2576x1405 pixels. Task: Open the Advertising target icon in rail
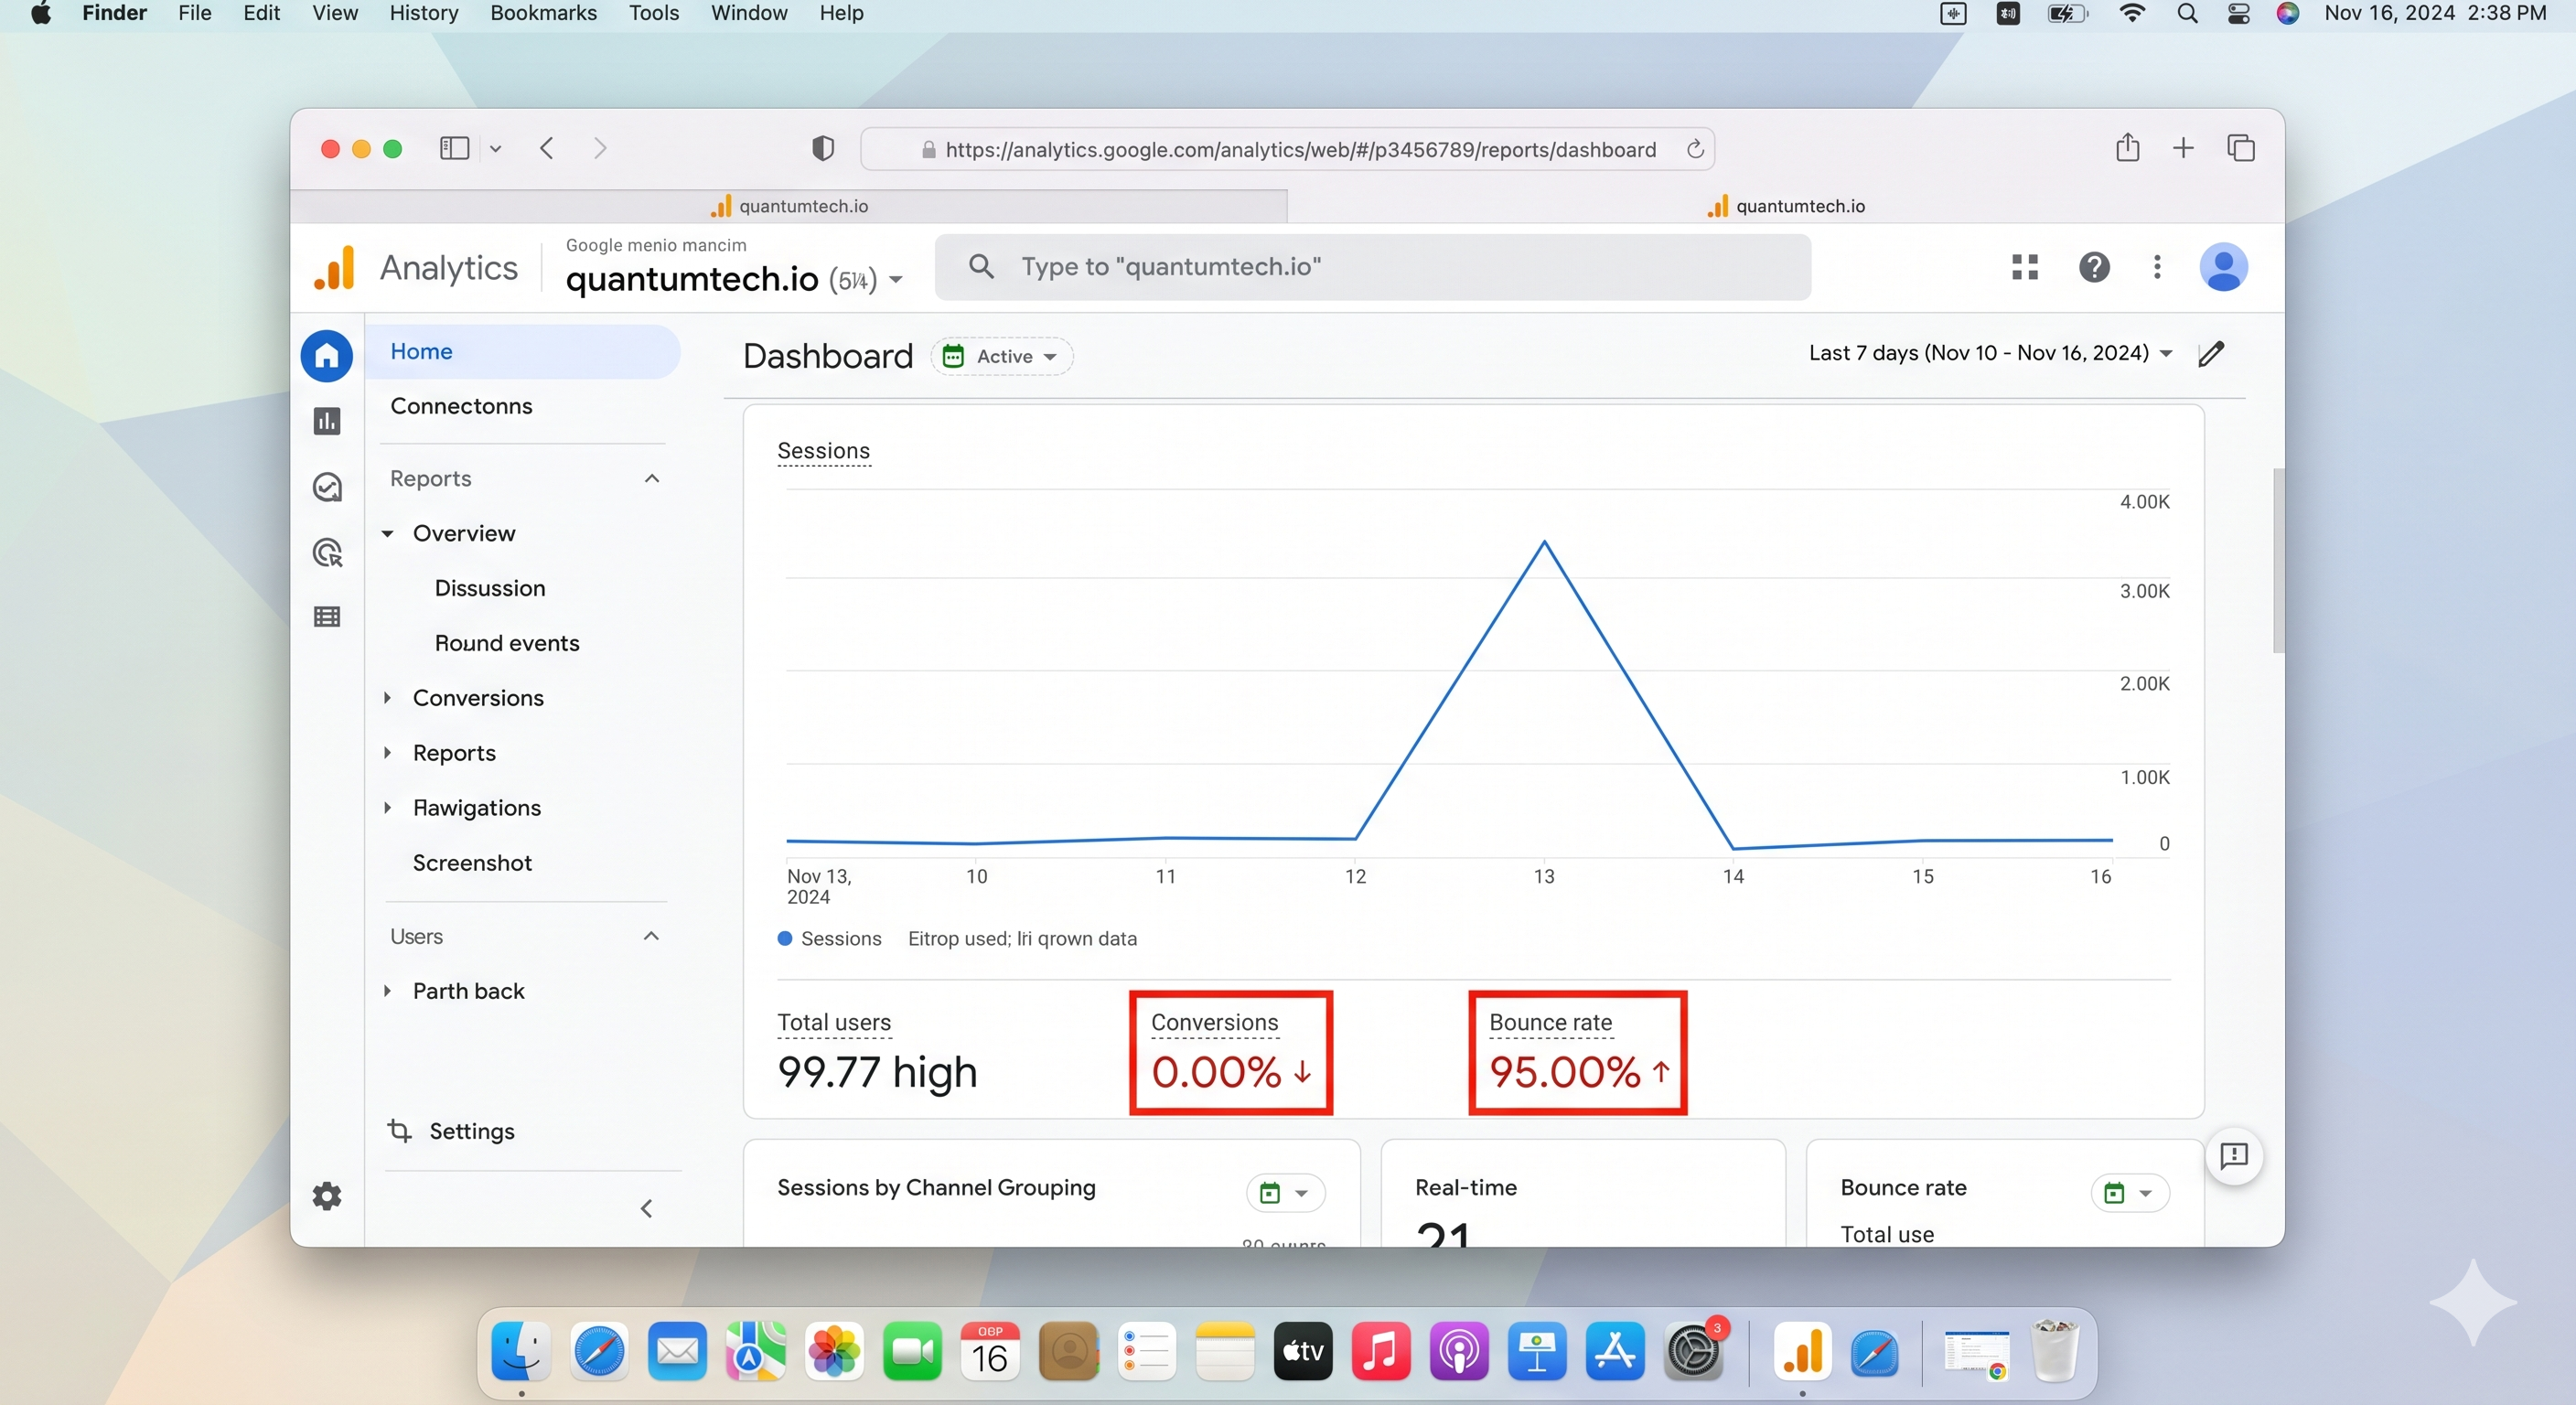[x=327, y=552]
